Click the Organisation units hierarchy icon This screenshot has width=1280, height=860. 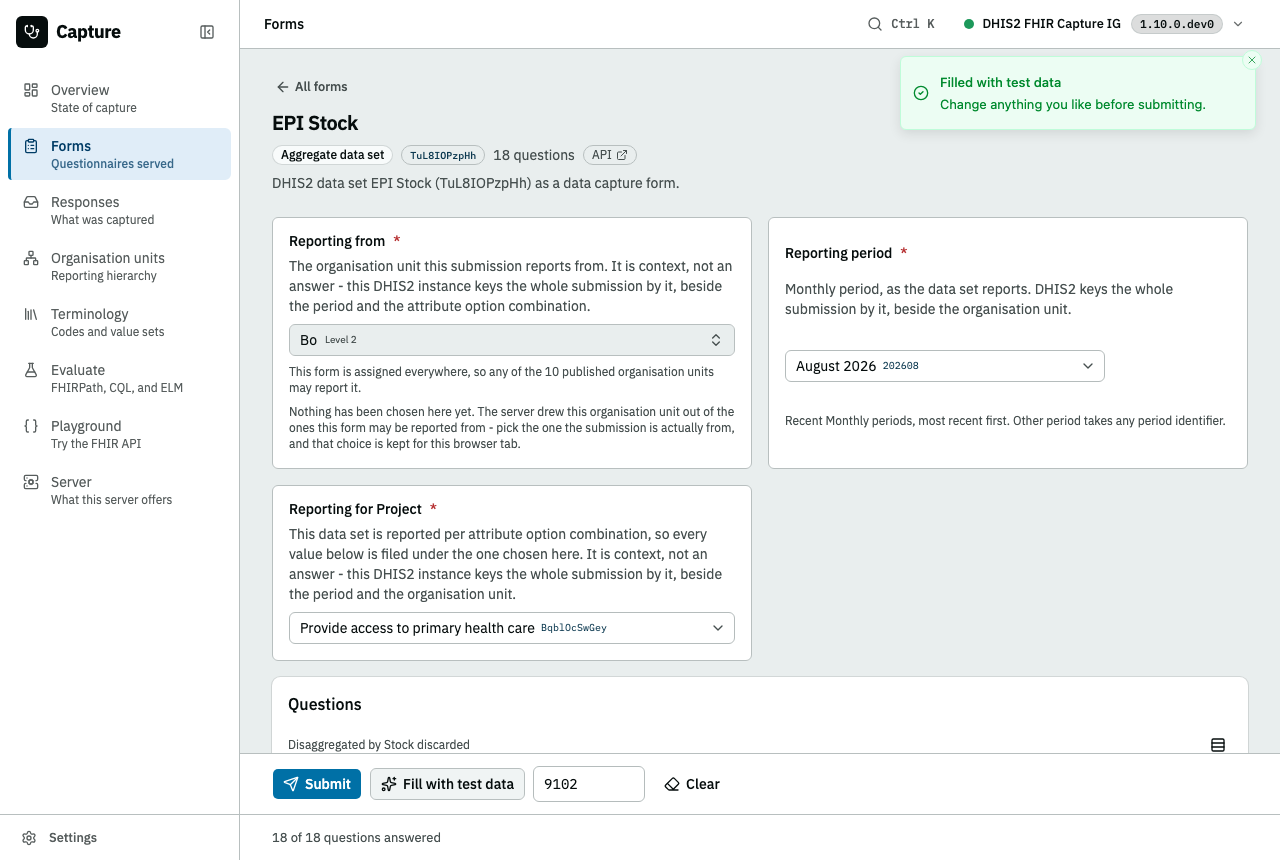(x=31, y=258)
